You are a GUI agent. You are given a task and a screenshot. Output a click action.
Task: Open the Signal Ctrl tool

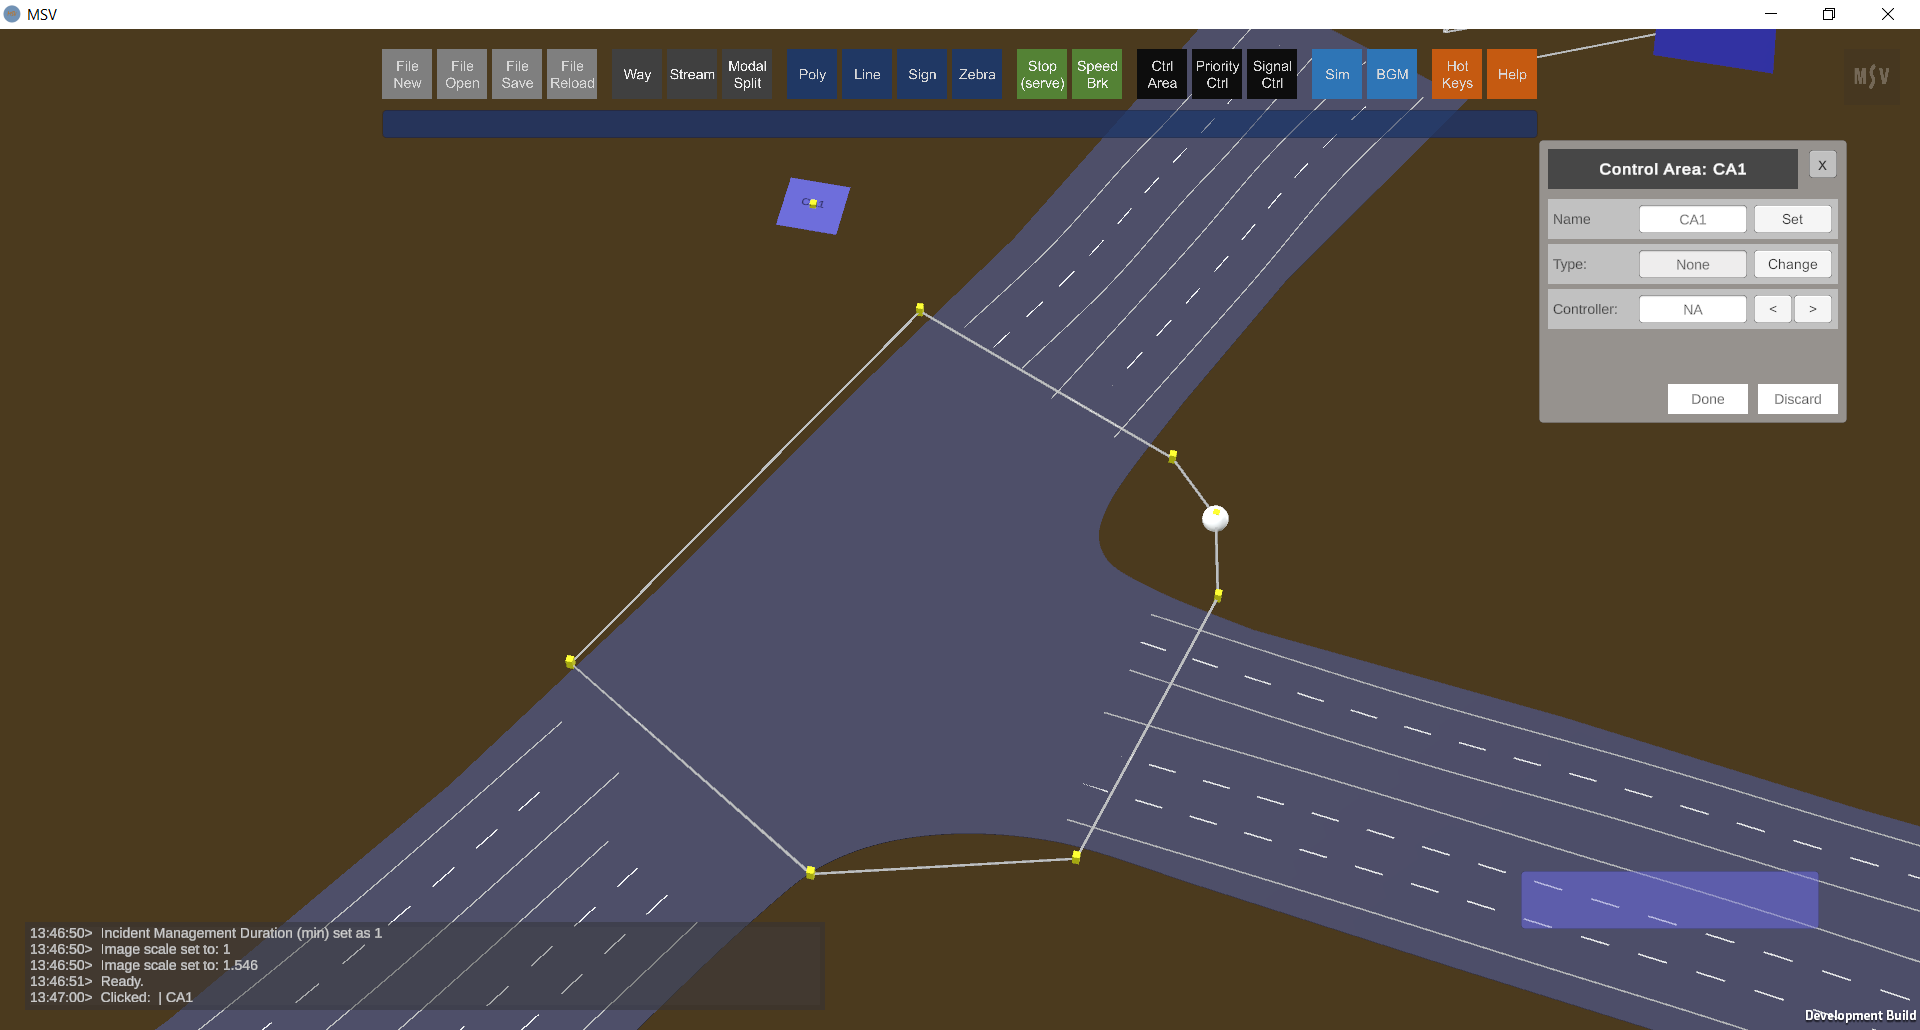click(x=1272, y=74)
